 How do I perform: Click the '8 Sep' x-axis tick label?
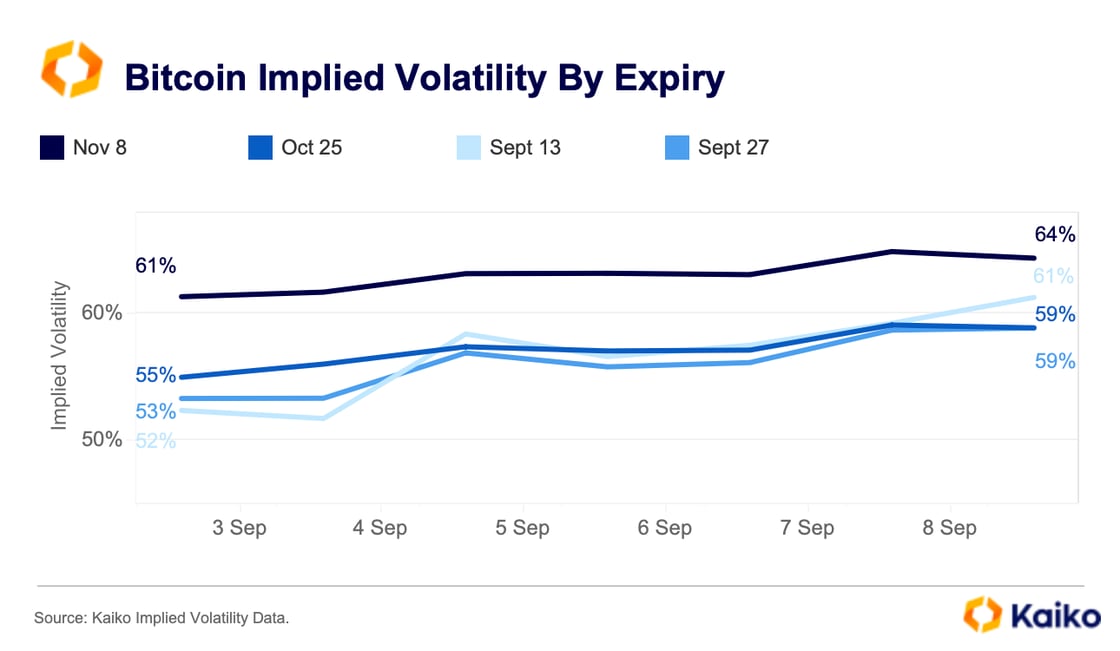(x=949, y=528)
